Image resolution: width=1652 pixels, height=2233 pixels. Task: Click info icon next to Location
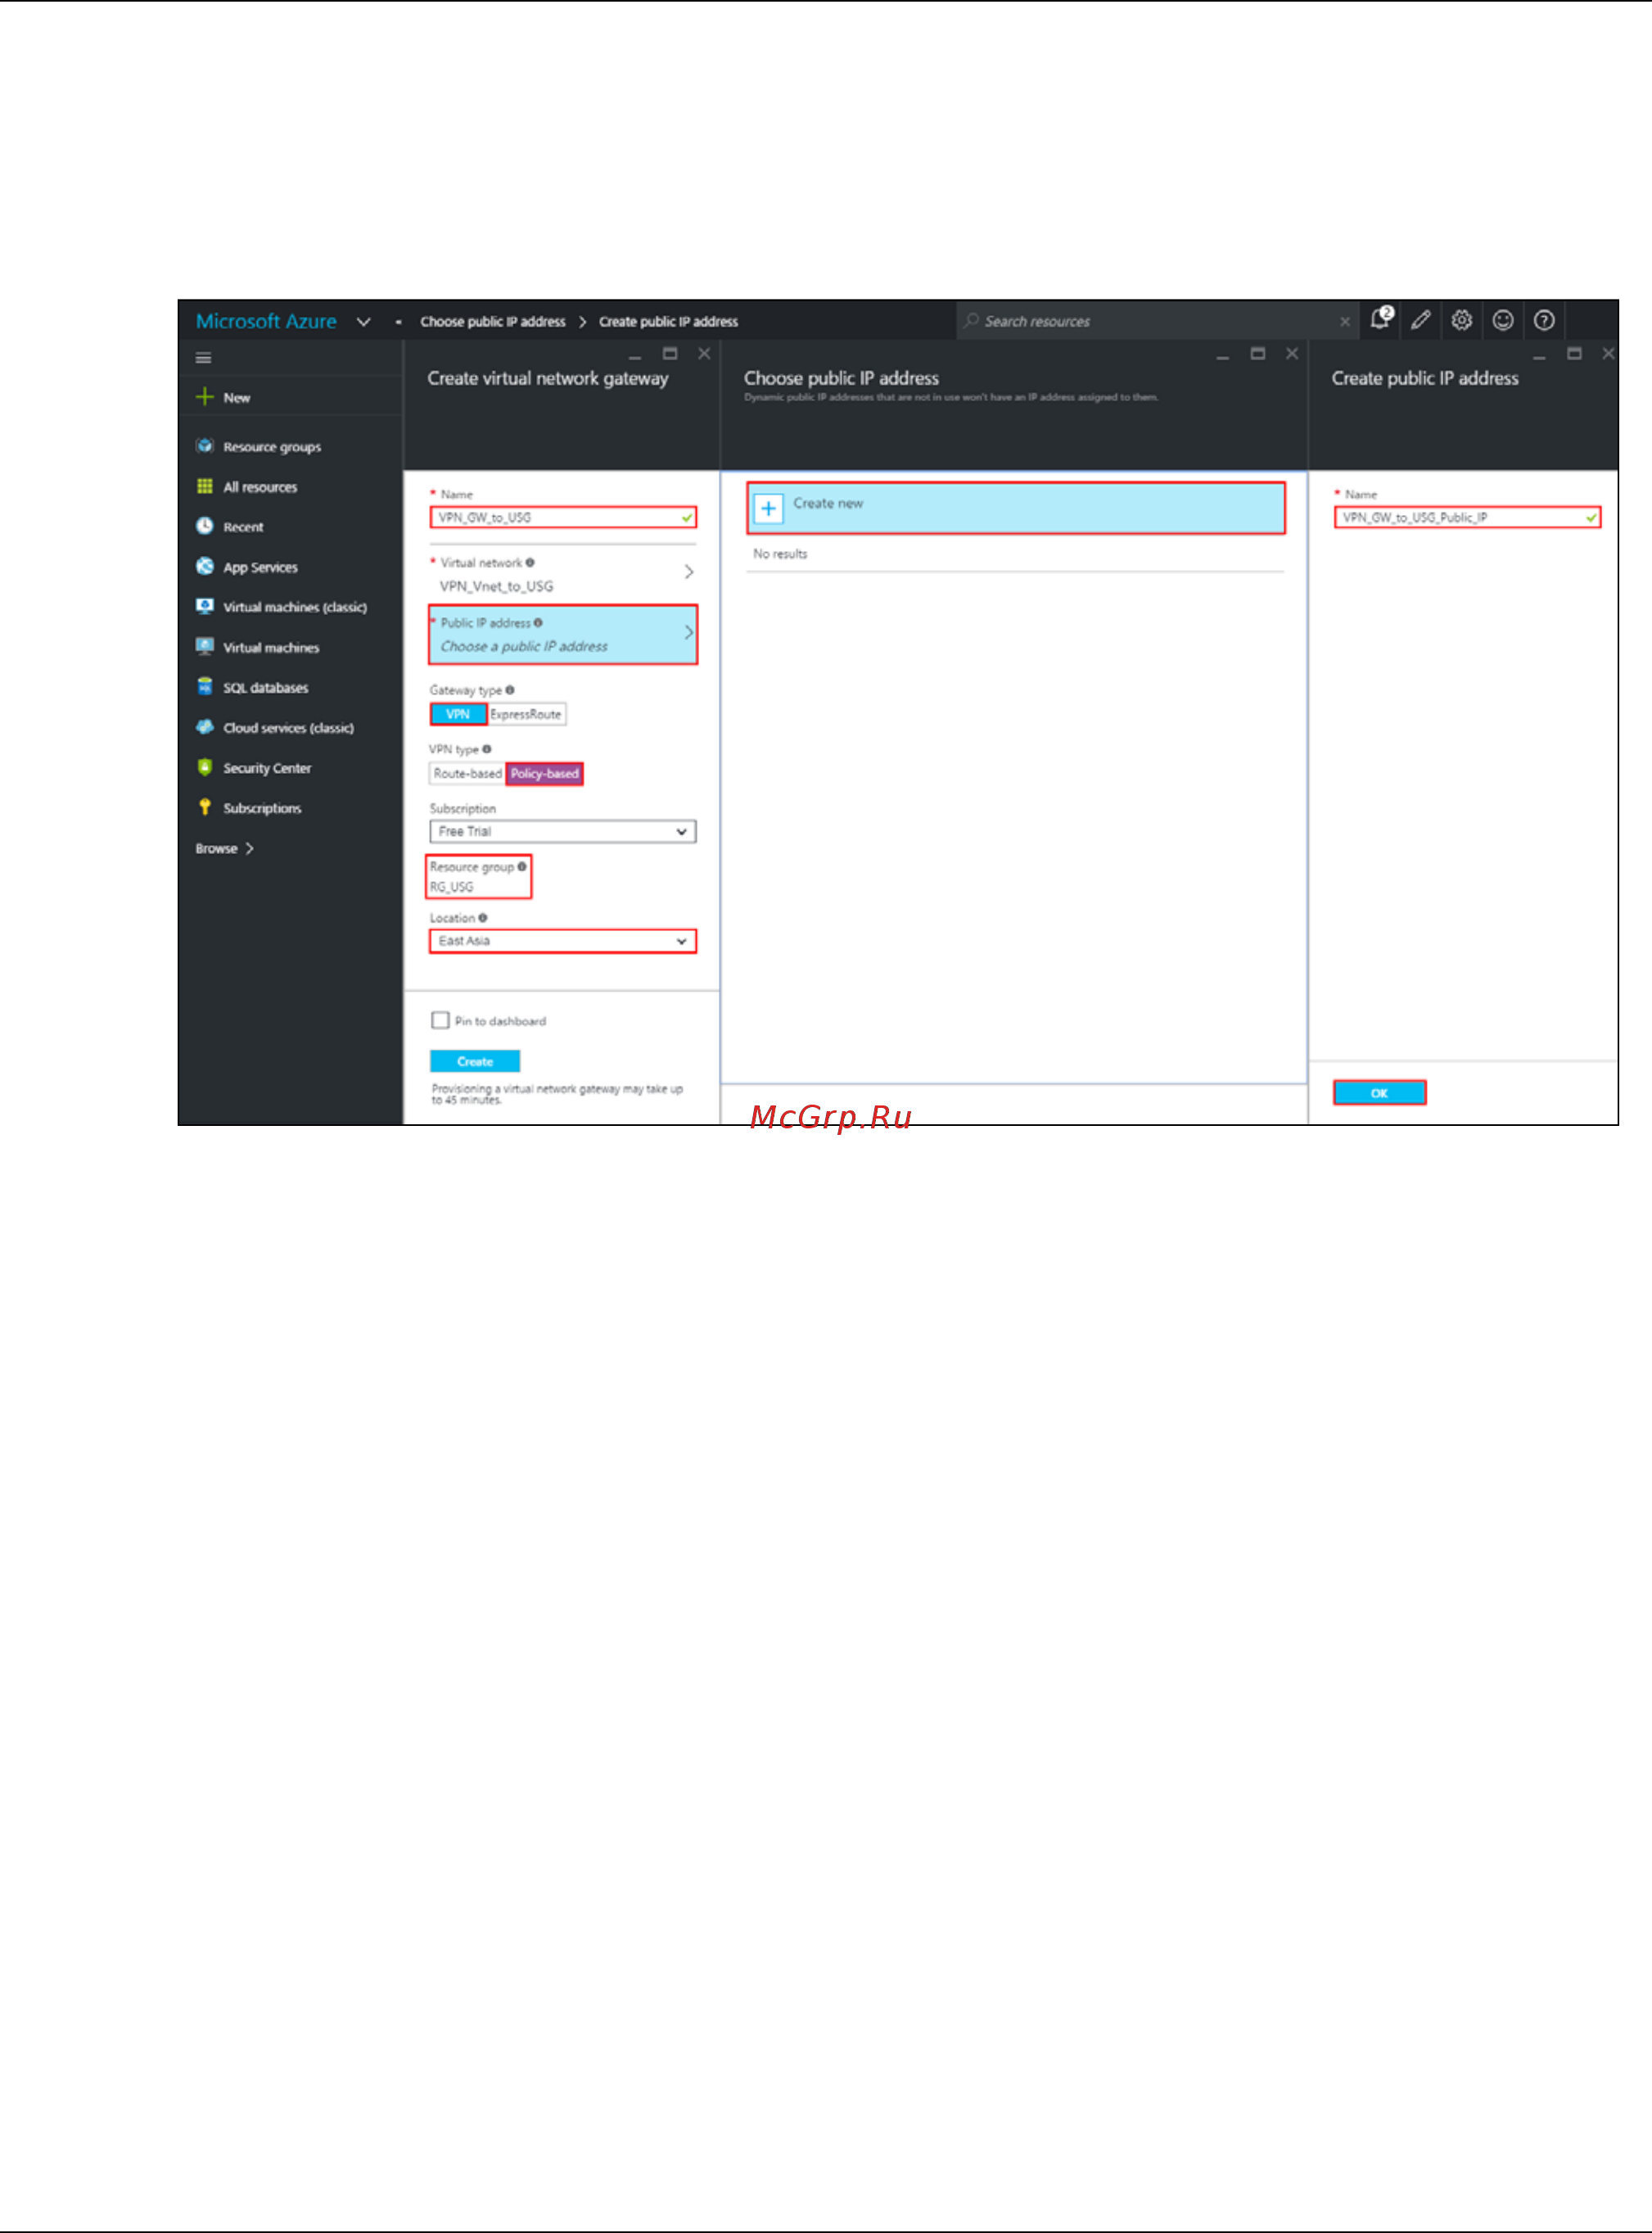point(483,918)
